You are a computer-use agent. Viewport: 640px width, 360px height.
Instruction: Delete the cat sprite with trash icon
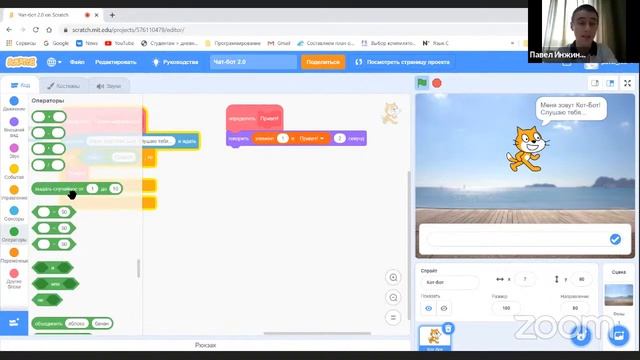coord(448,328)
